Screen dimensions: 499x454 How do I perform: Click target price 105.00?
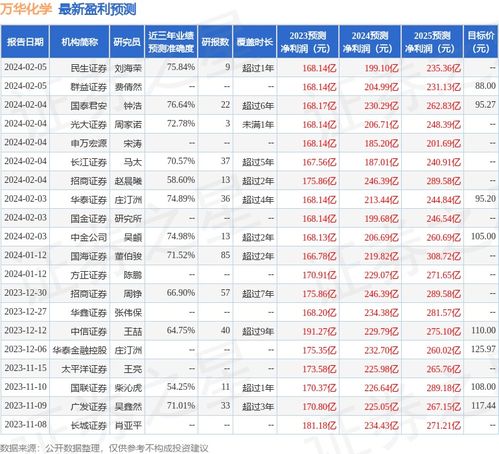pos(483,236)
